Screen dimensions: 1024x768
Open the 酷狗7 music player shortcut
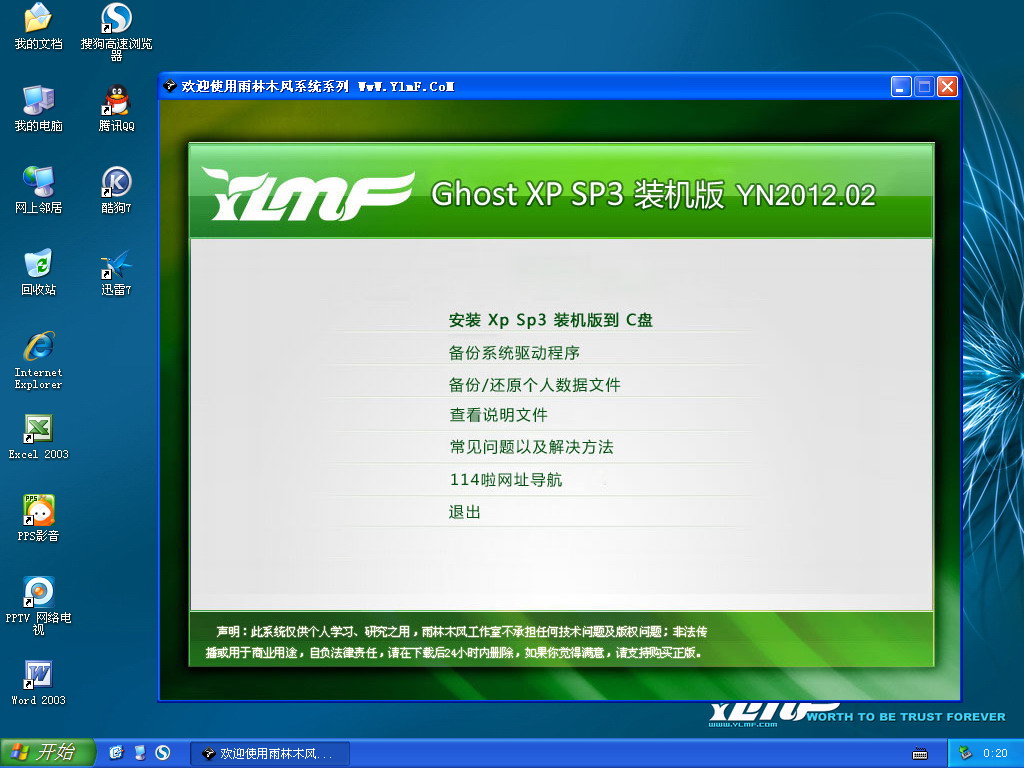point(116,190)
